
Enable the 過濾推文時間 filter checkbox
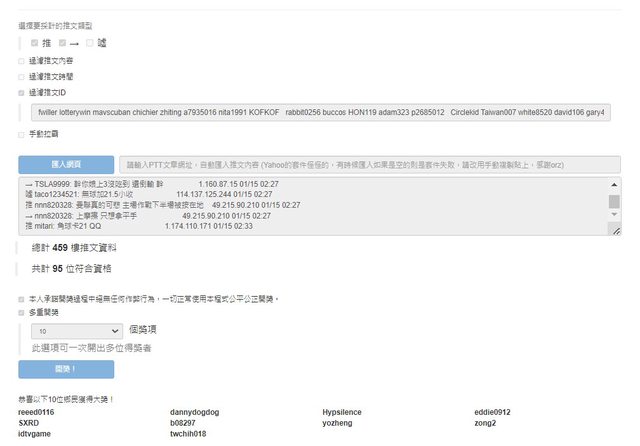click(x=23, y=76)
